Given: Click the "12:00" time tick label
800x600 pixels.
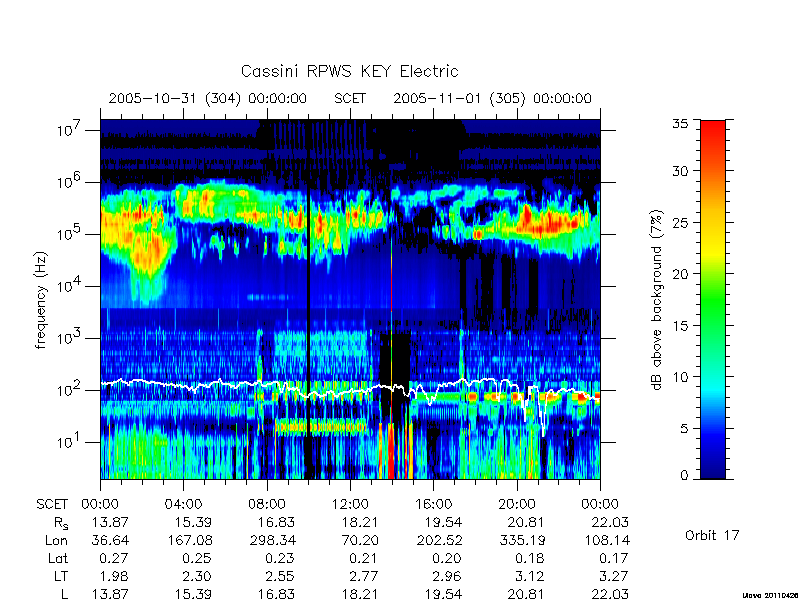Looking at the screenshot, I should click(350, 504).
